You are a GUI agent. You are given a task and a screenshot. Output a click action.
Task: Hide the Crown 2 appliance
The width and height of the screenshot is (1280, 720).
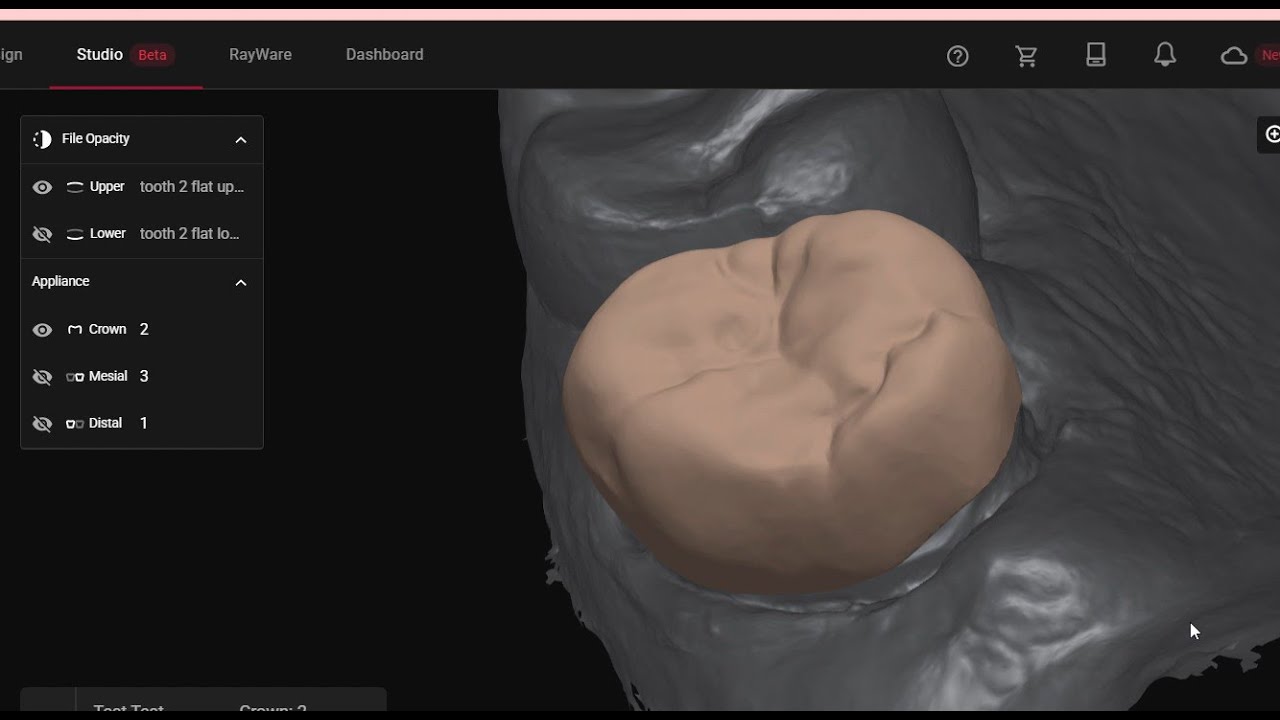[42, 329]
